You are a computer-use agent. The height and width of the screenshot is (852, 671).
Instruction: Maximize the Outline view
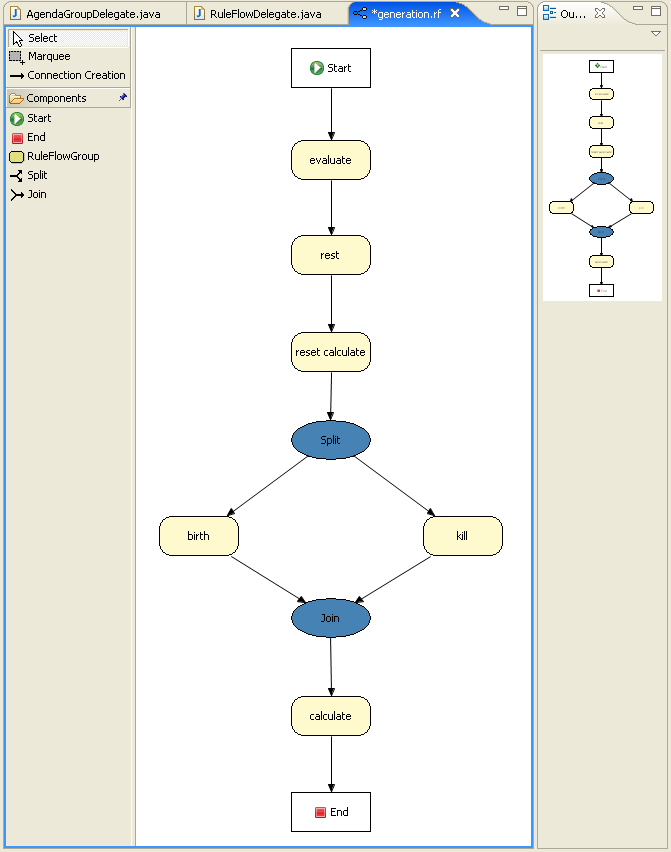656,11
